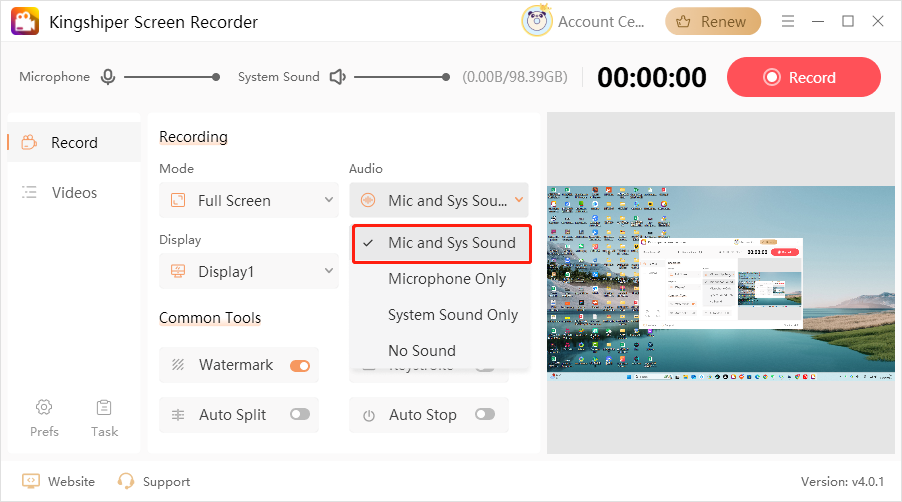
Task: Click the Recording section heading
Action: point(193,137)
